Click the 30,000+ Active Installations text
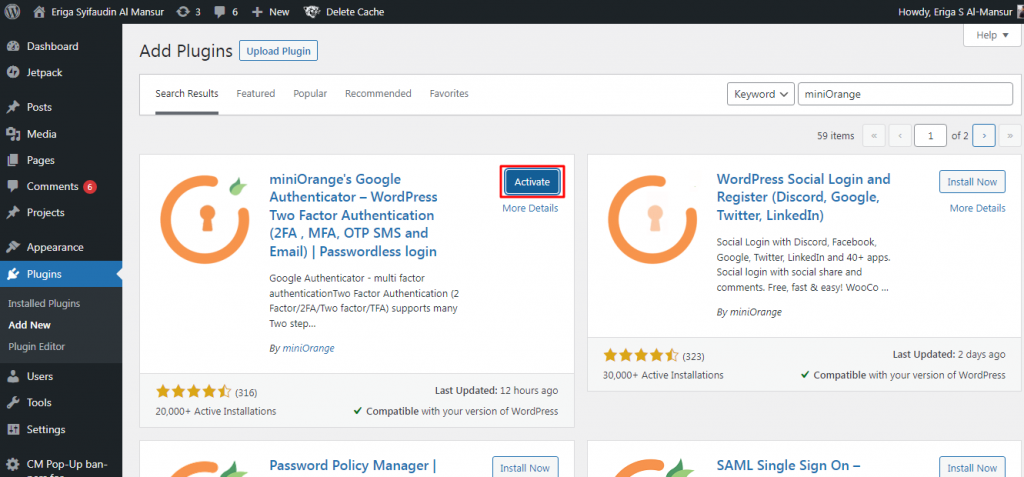This screenshot has width=1024, height=477. [663, 375]
